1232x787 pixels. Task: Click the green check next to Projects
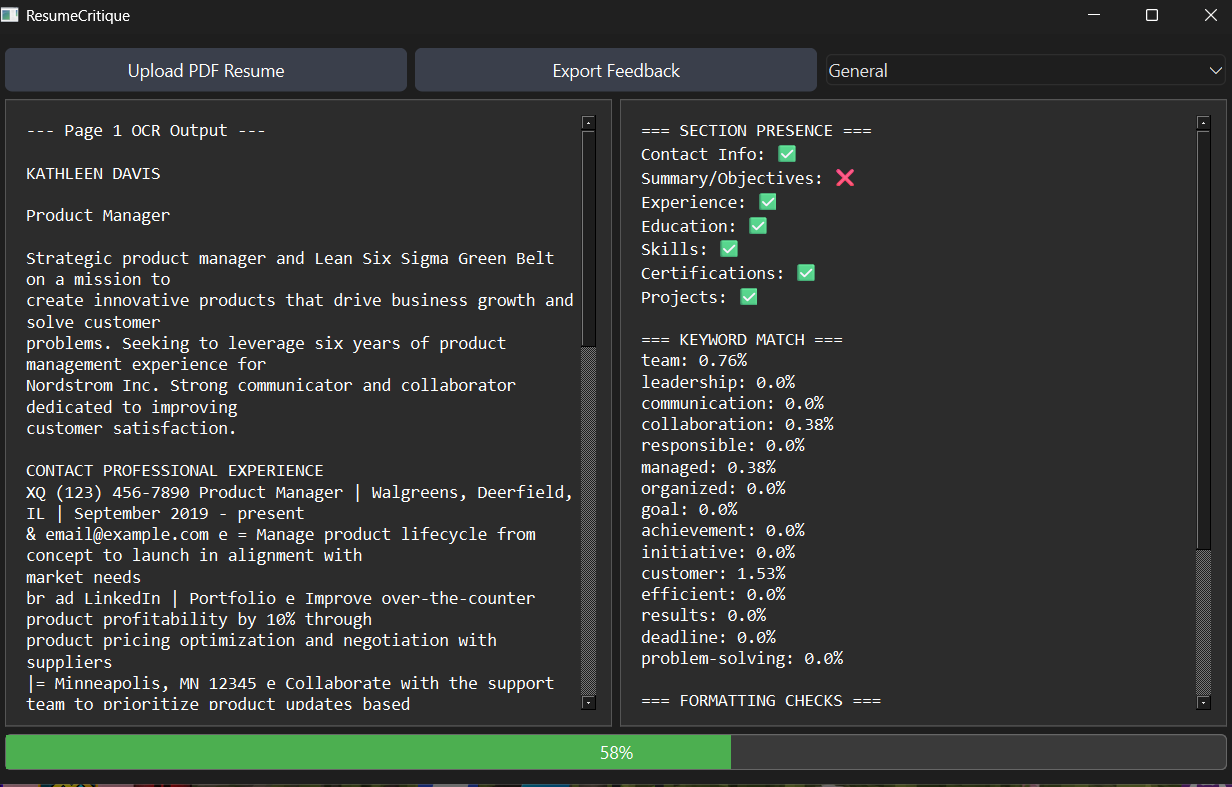(x=749, y=297)
